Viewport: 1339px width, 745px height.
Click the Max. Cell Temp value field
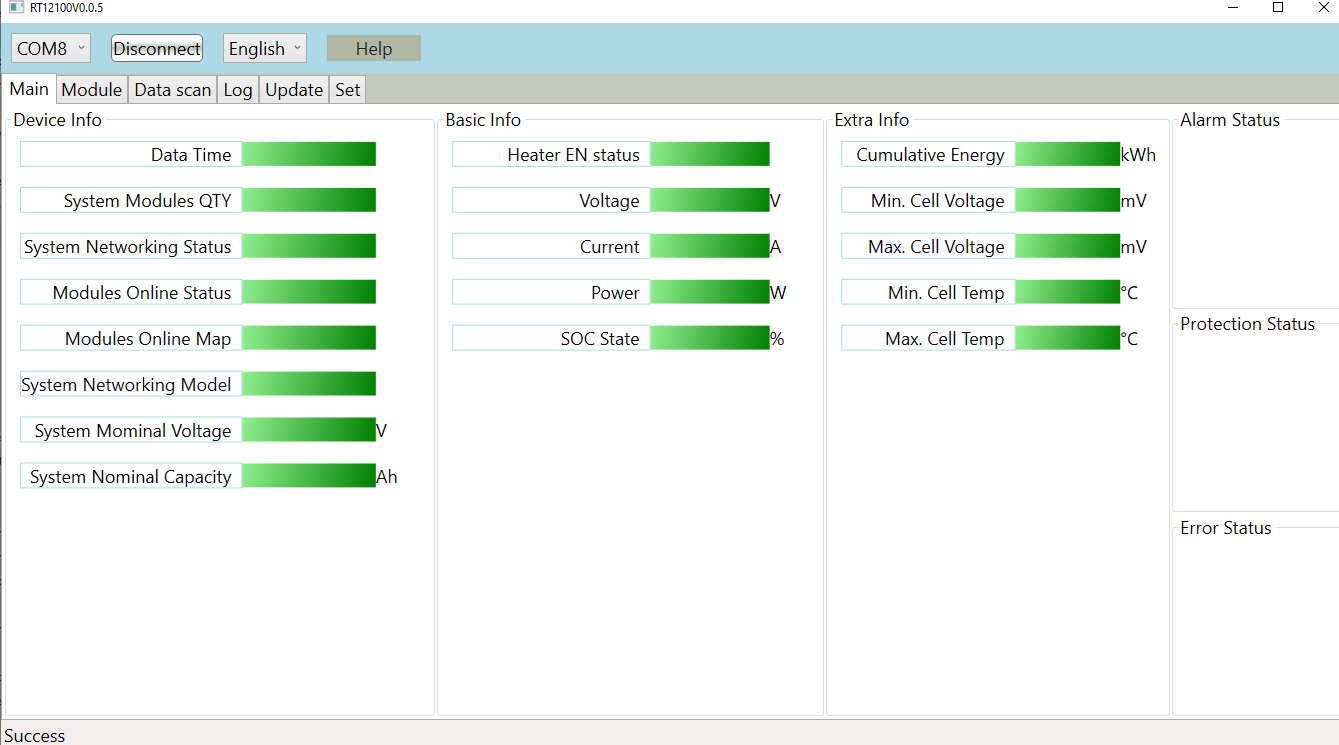point(1067,338)
